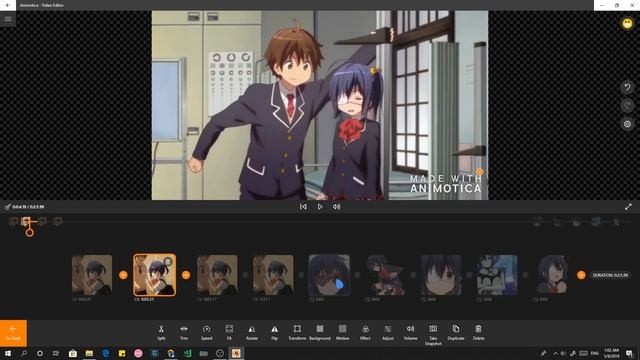Open the Volume tool
Image resolution: width=640 pixels, height=360 pixels.
(411, 332)
